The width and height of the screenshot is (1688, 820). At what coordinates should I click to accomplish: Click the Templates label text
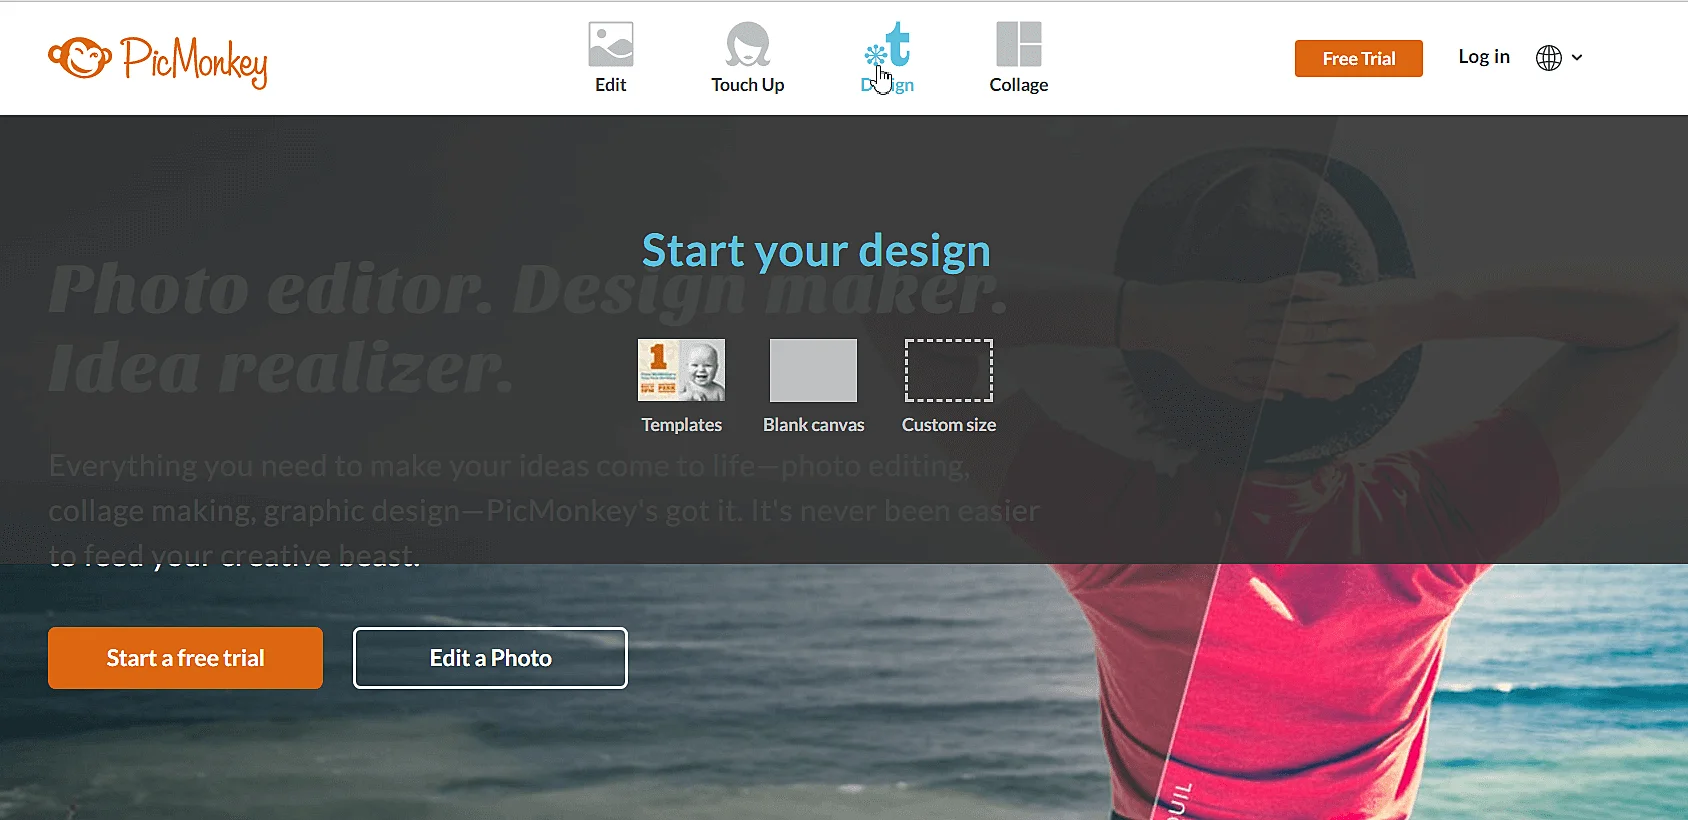pyautogui.click(x=682, y=425)
